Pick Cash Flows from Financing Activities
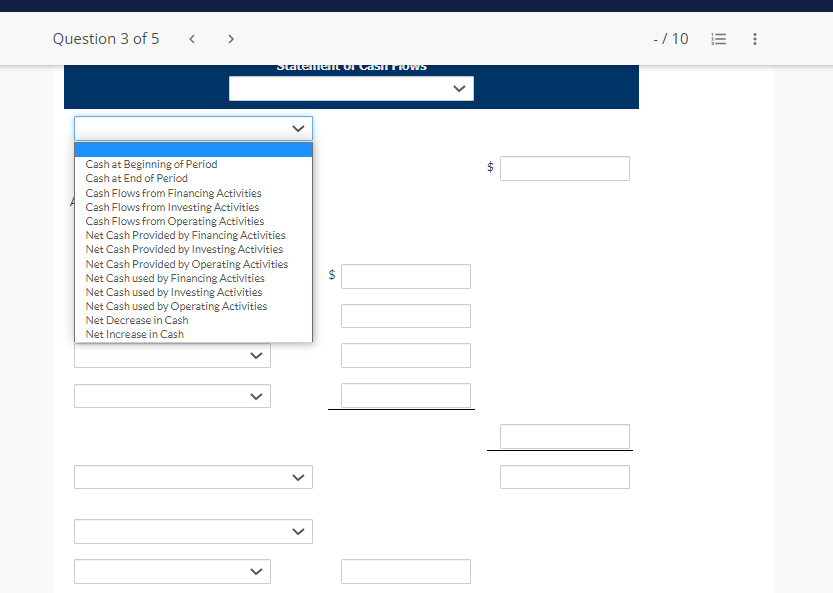Image resolution: width=833 pixels, height=593 pixels. (174, 193)
